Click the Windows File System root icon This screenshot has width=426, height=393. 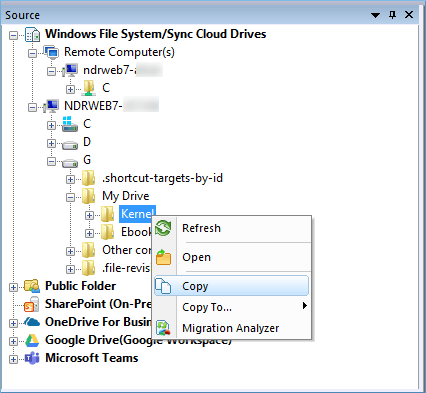(x=33, y=34)
